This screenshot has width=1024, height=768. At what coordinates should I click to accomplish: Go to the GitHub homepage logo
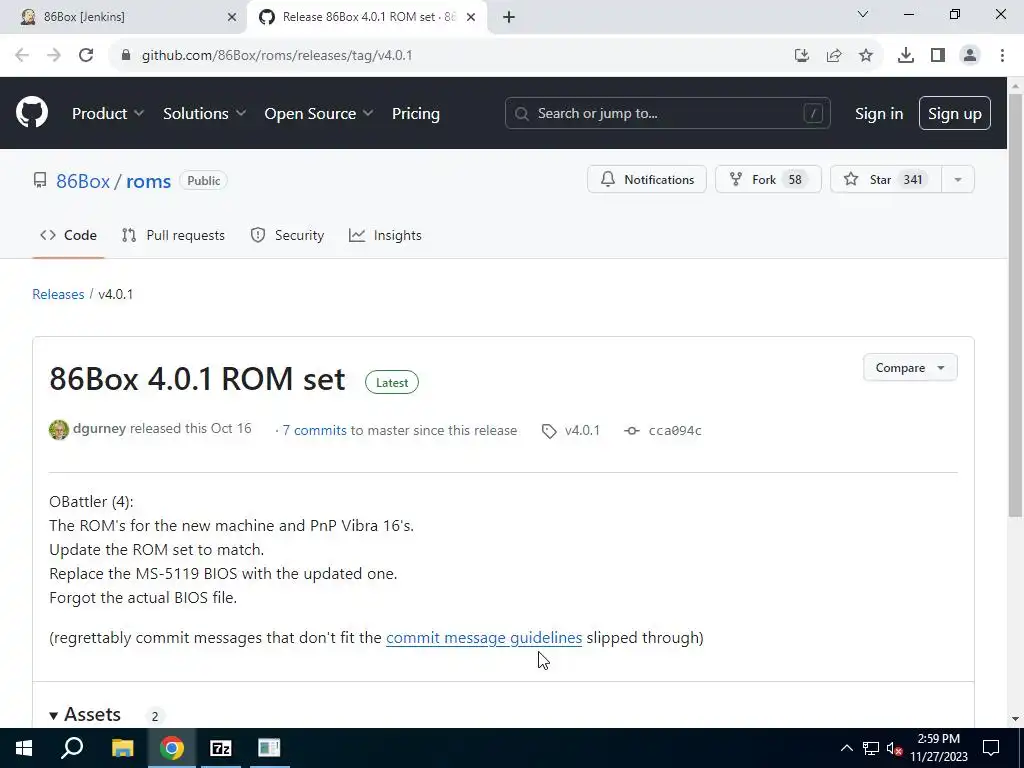tap(32, 113)
